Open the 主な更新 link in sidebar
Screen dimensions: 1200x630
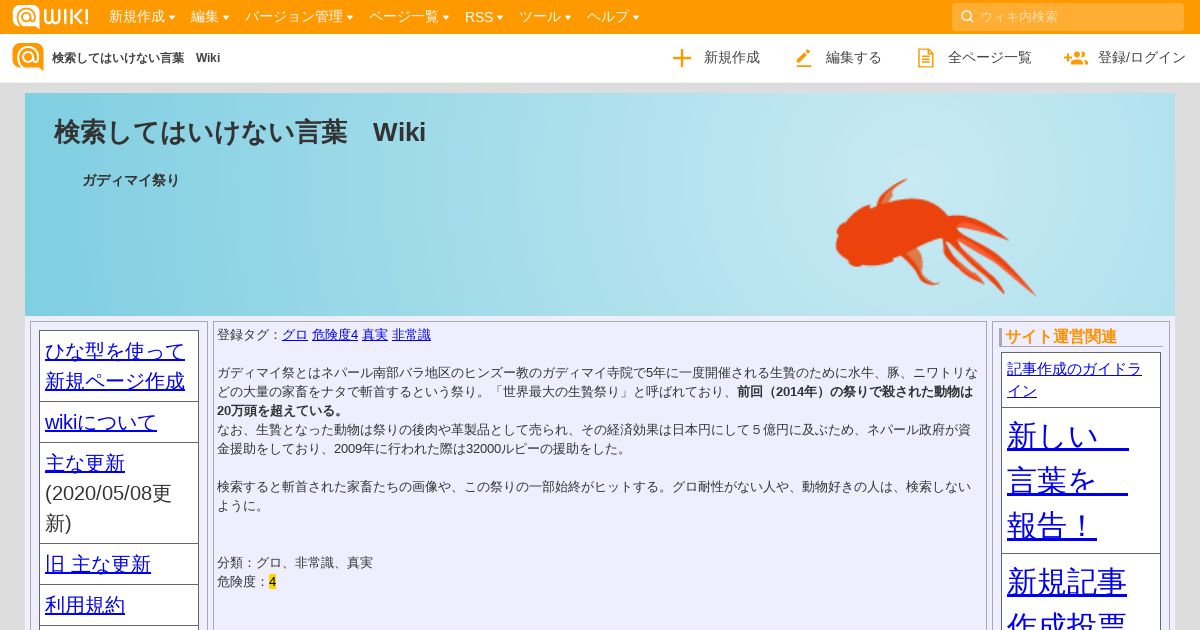[x=85, y=463]
